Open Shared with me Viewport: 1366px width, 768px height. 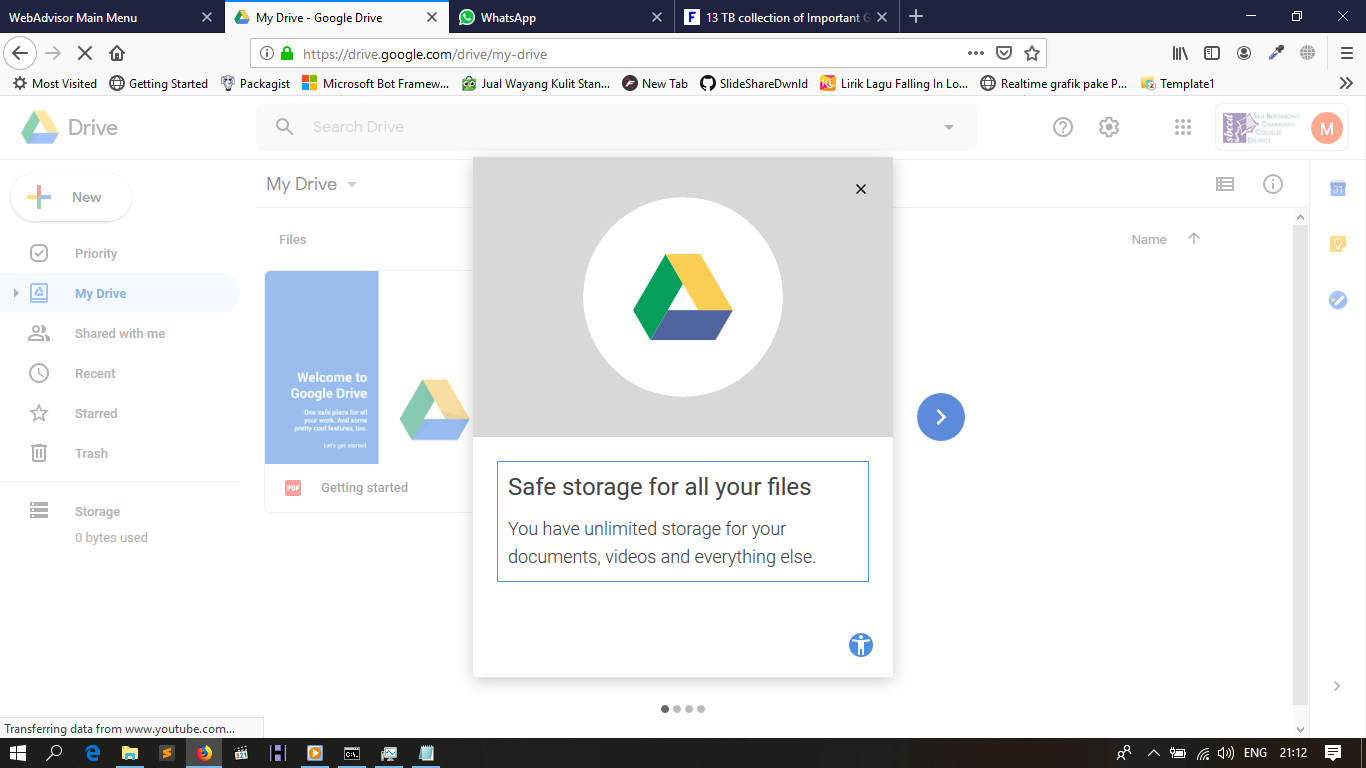coord(120,334)
